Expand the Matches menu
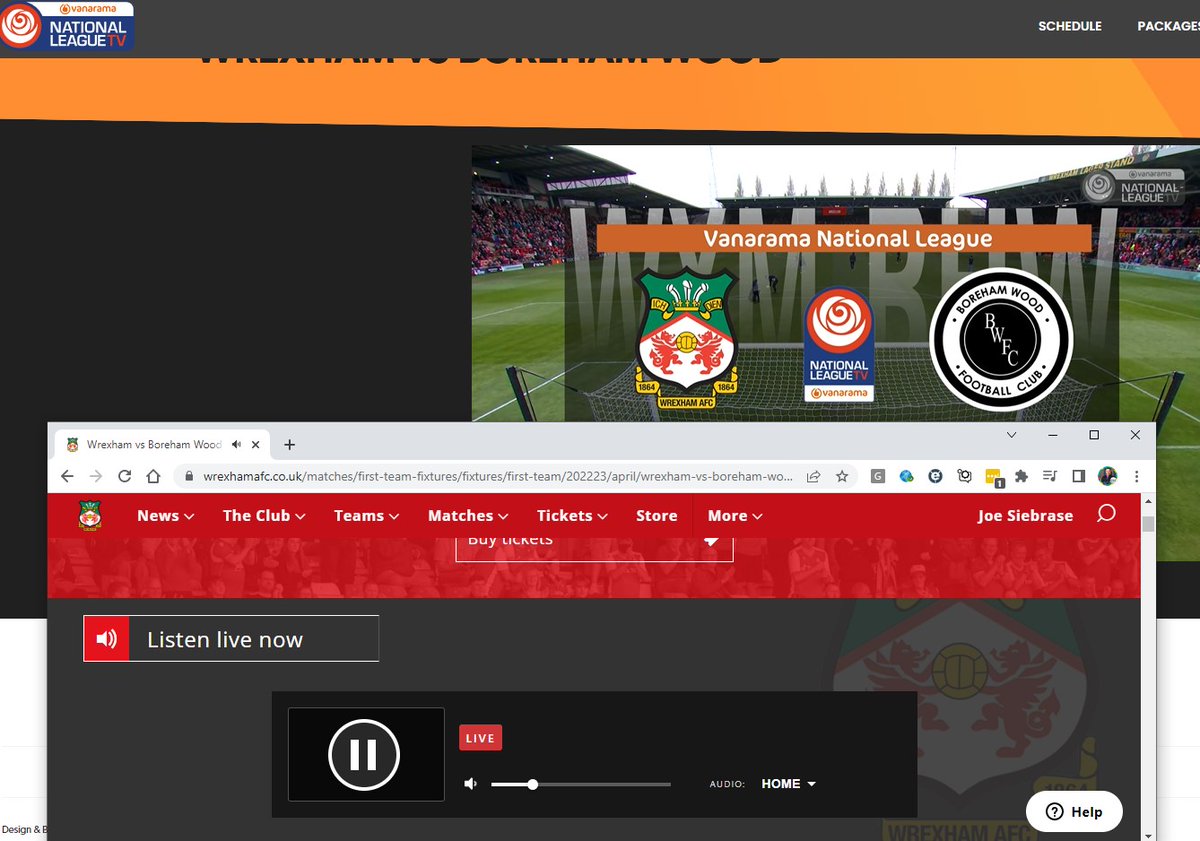 pos(468,516)
